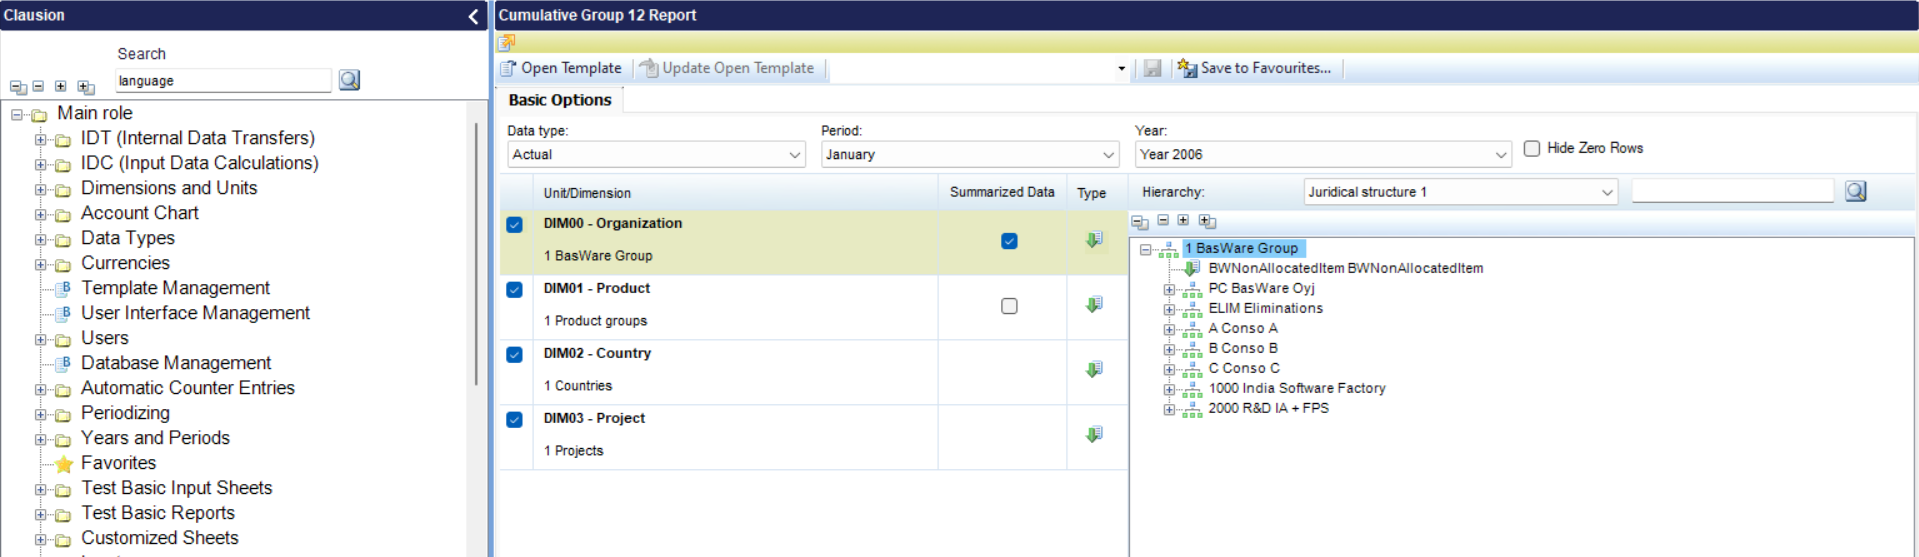Click the Open Template button
This screenshot has width=1919, height=557.
(x=561, y=68)
